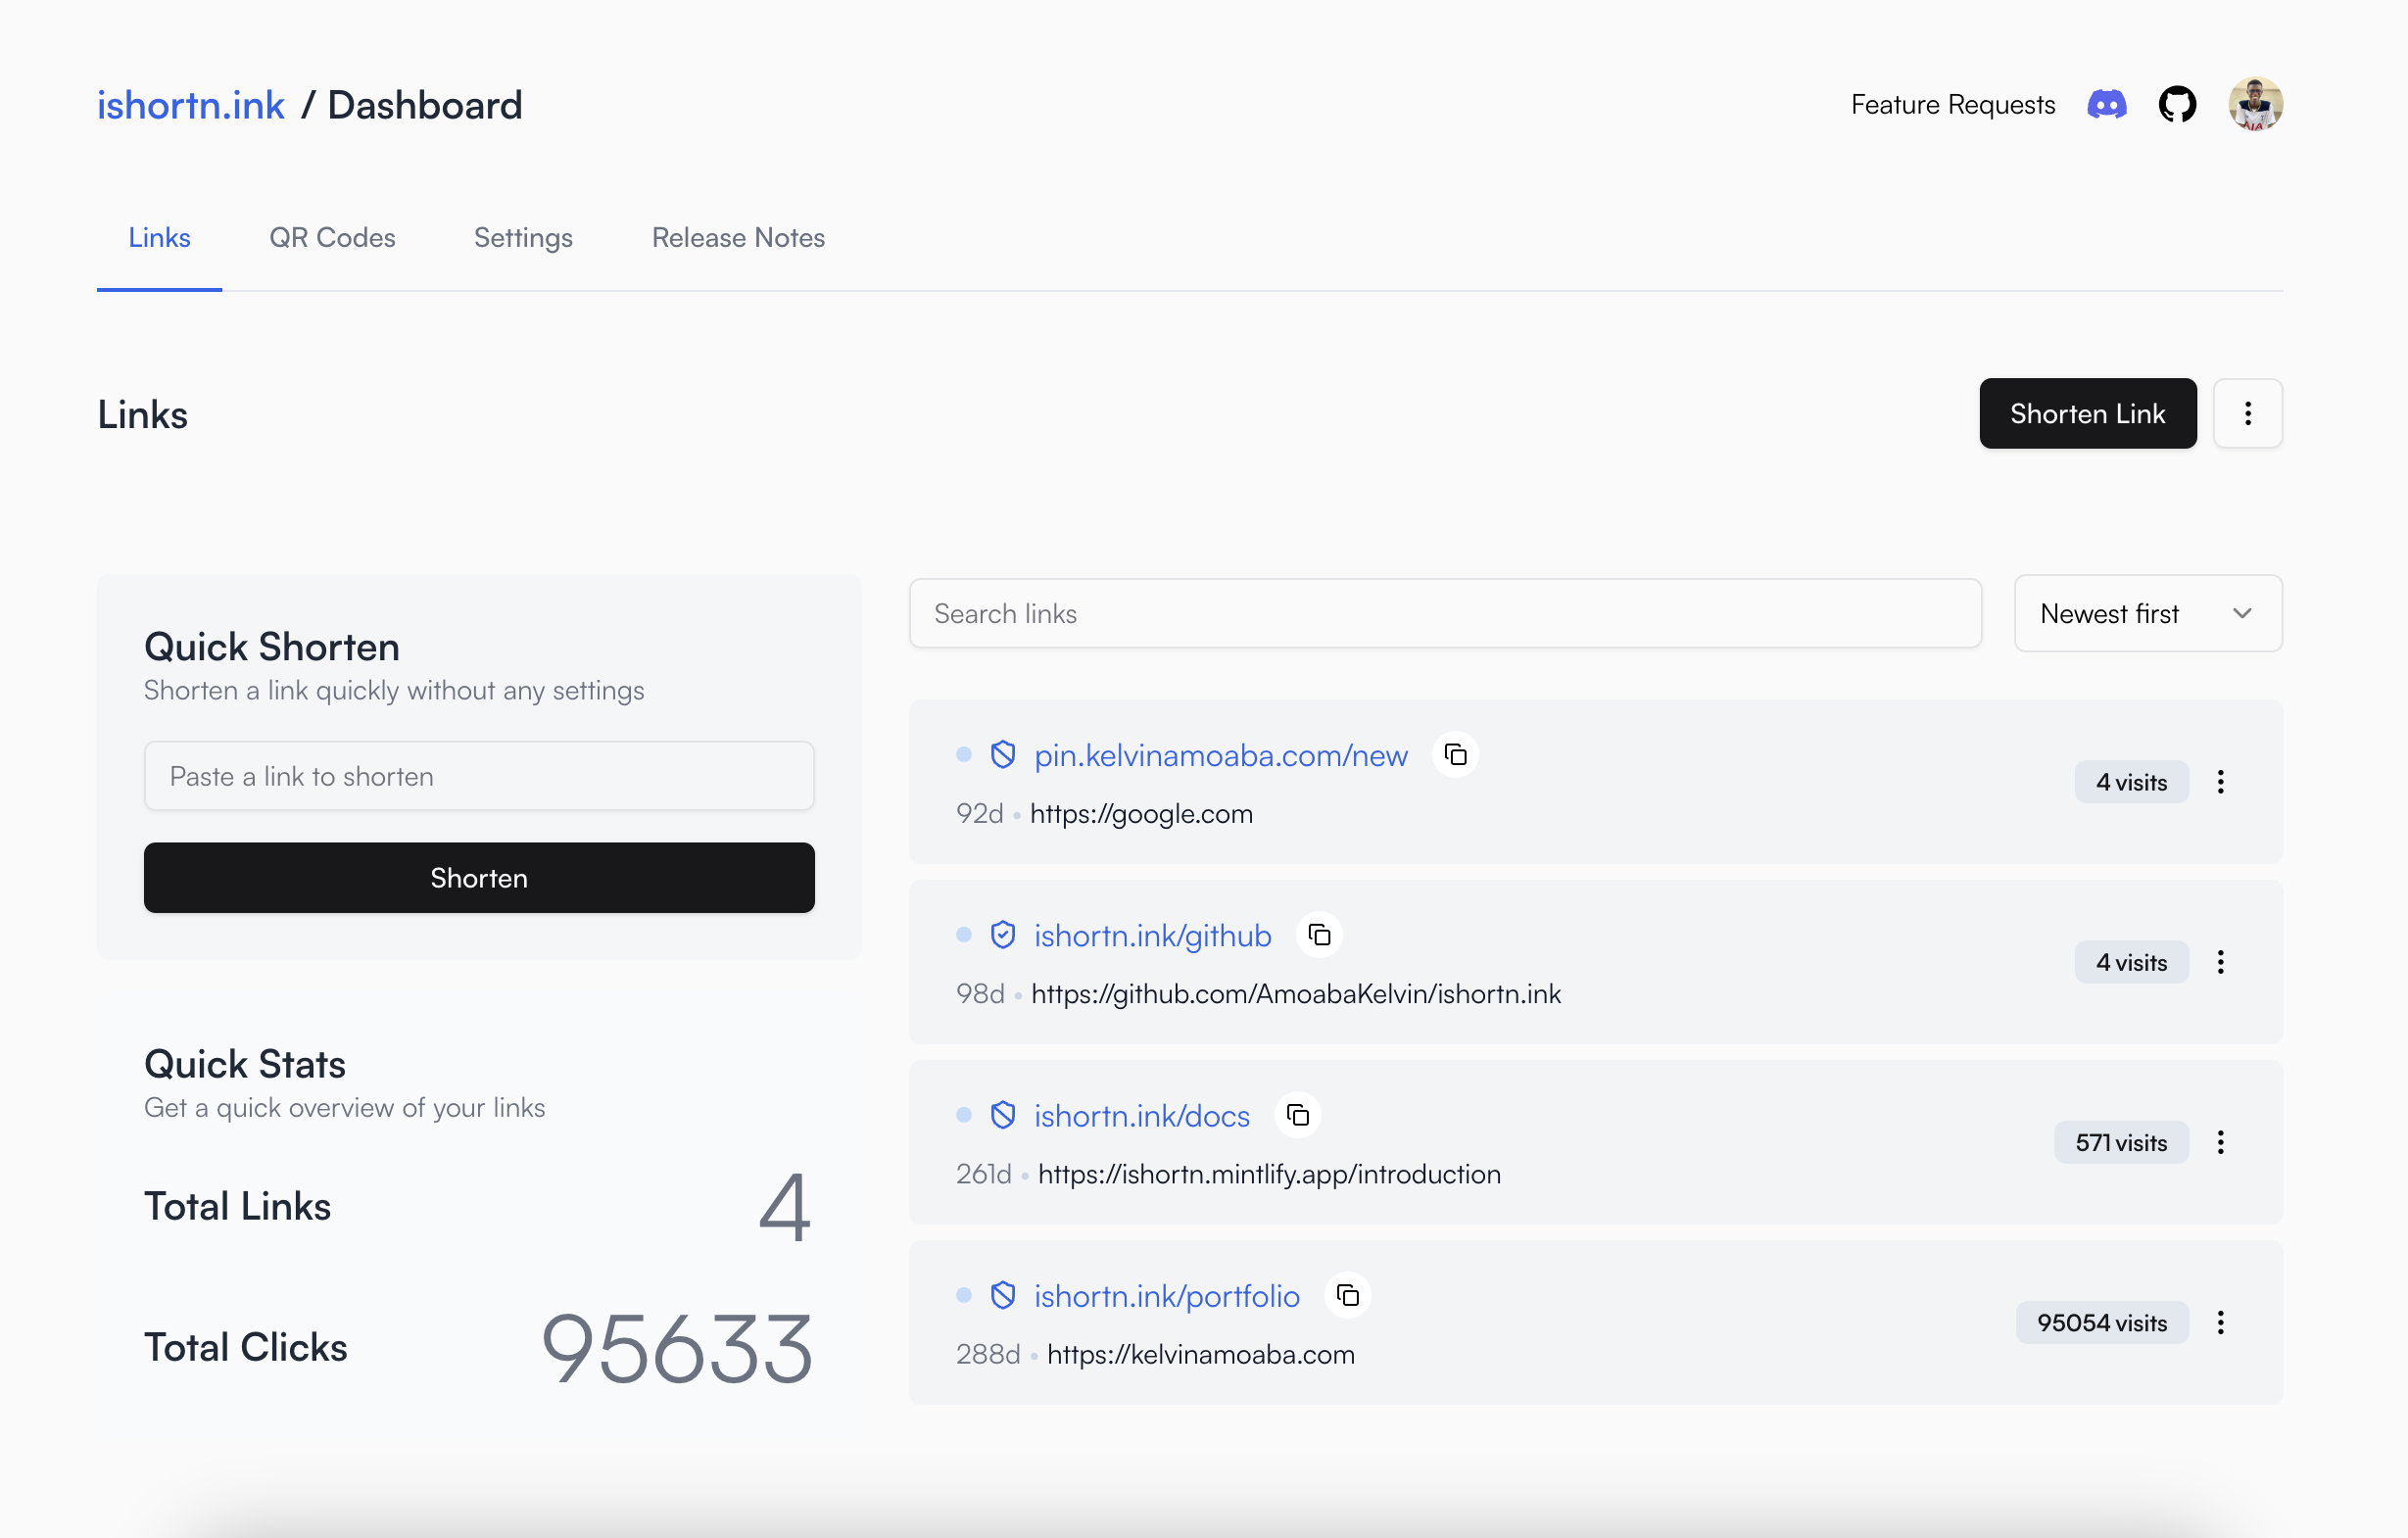Expand the Newest first sort dropdown

[2147, 613]
